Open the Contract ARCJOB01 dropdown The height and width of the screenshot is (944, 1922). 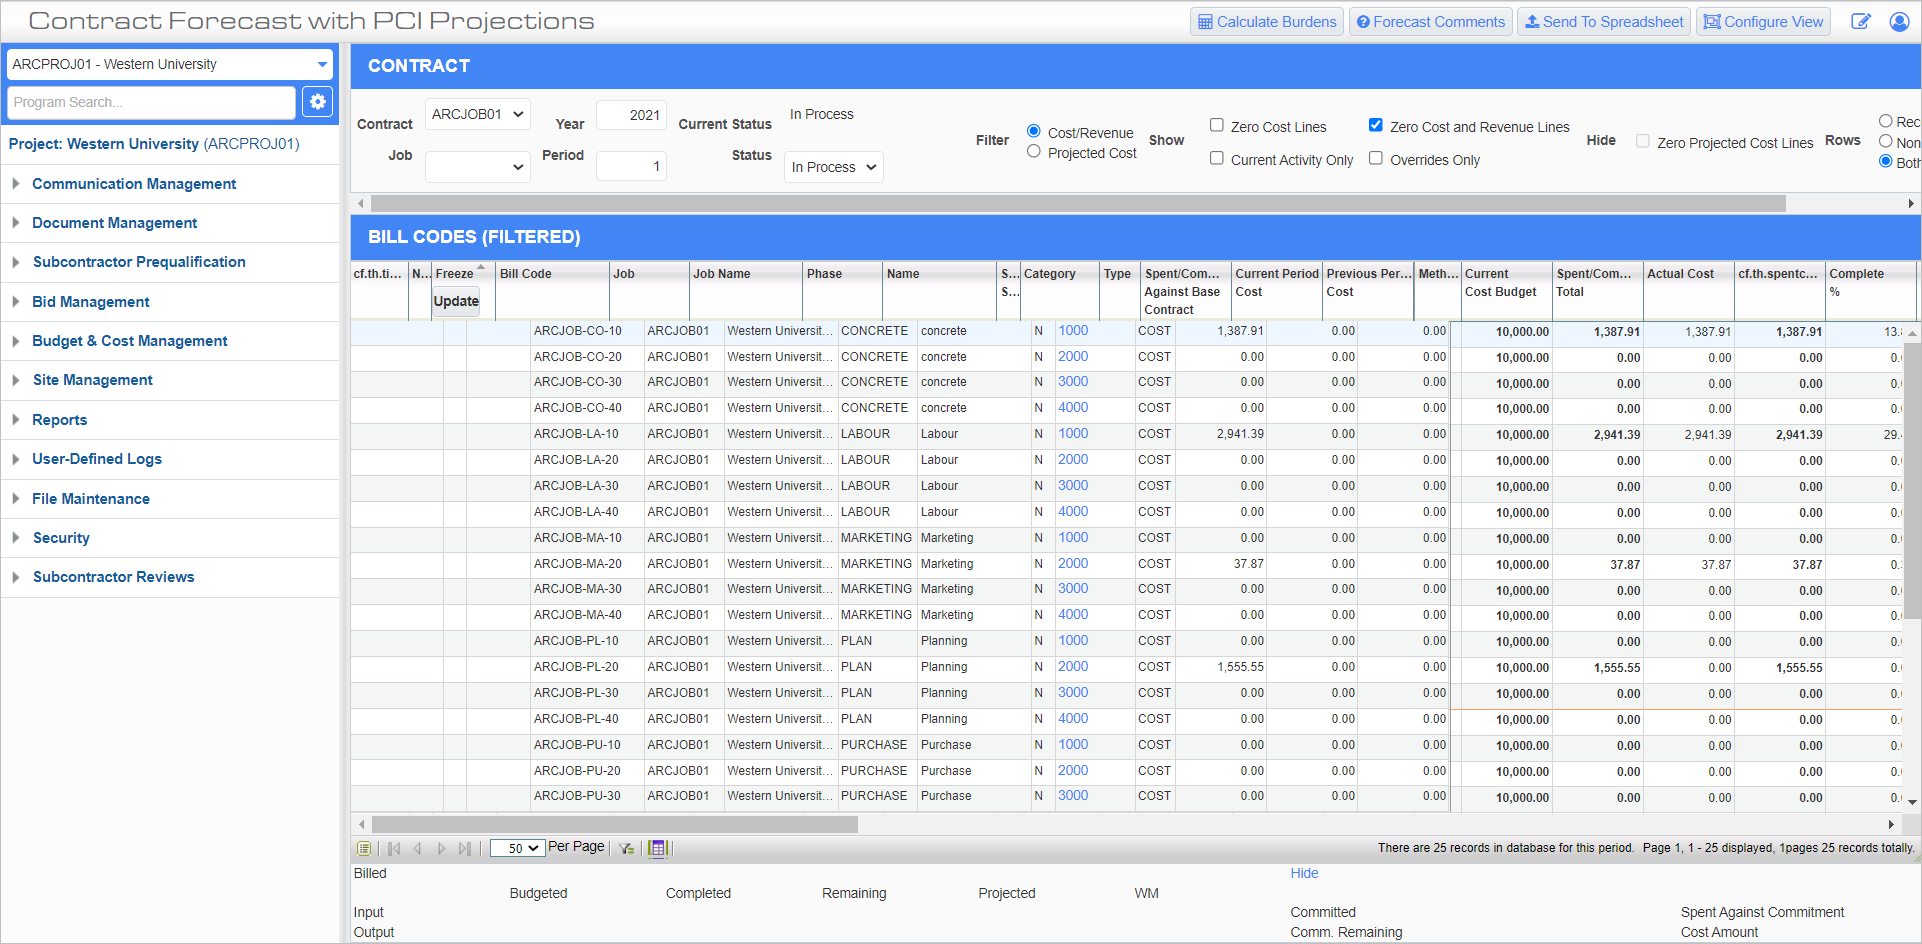coord(477,115)
